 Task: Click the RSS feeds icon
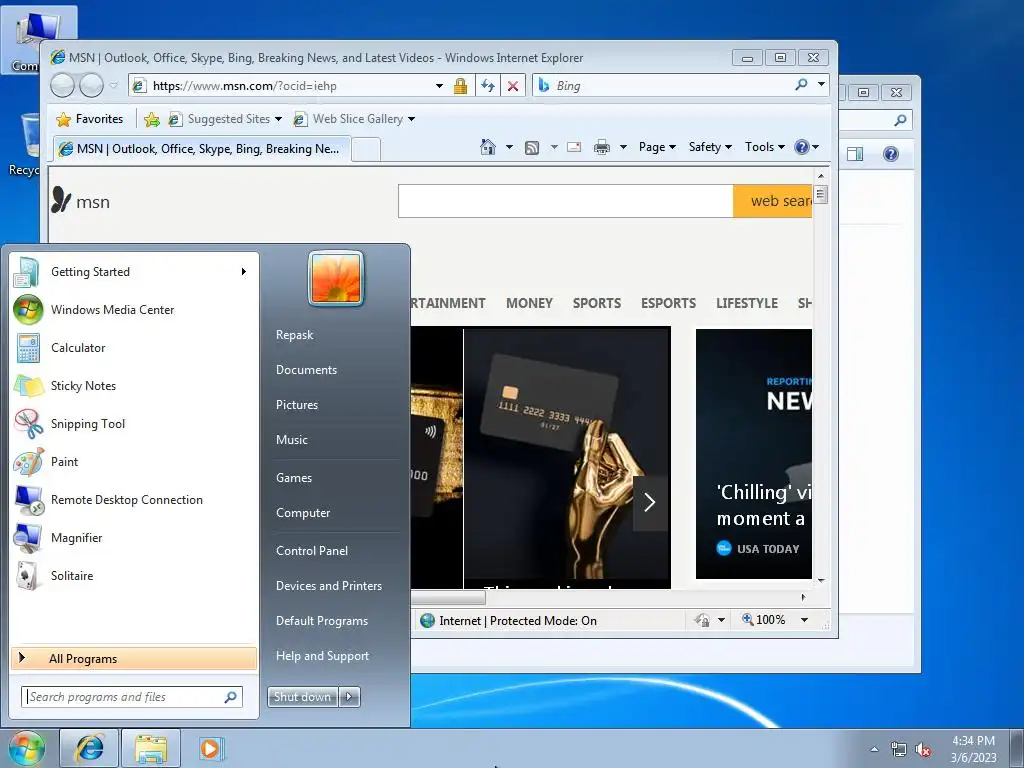pos(532,148)
